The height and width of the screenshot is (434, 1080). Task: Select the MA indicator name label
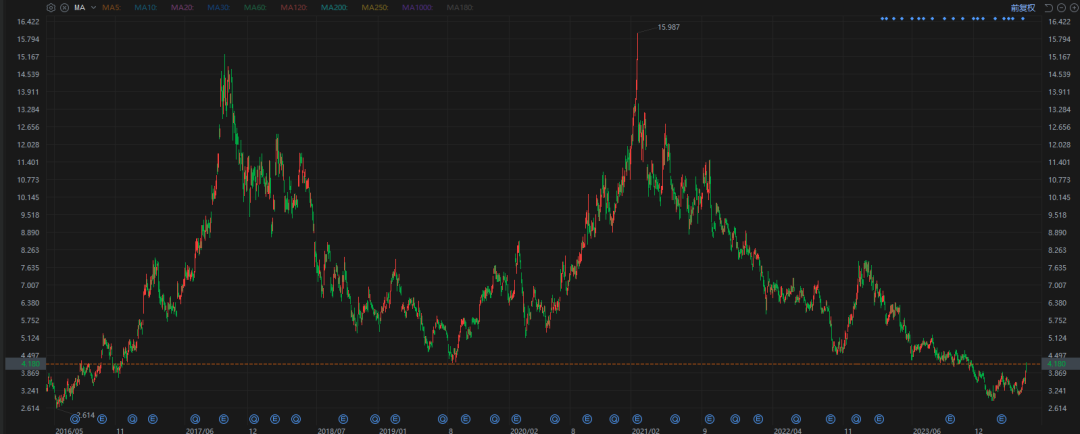(79, 7)
